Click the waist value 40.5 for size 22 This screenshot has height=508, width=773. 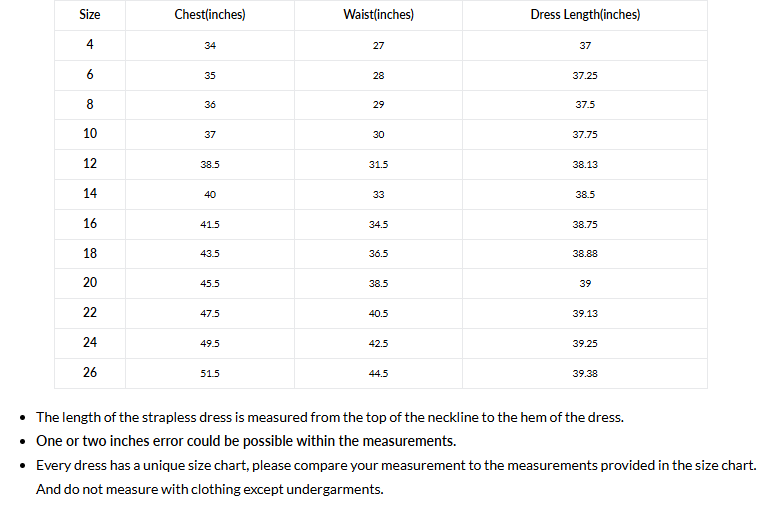tap(378, 314)
